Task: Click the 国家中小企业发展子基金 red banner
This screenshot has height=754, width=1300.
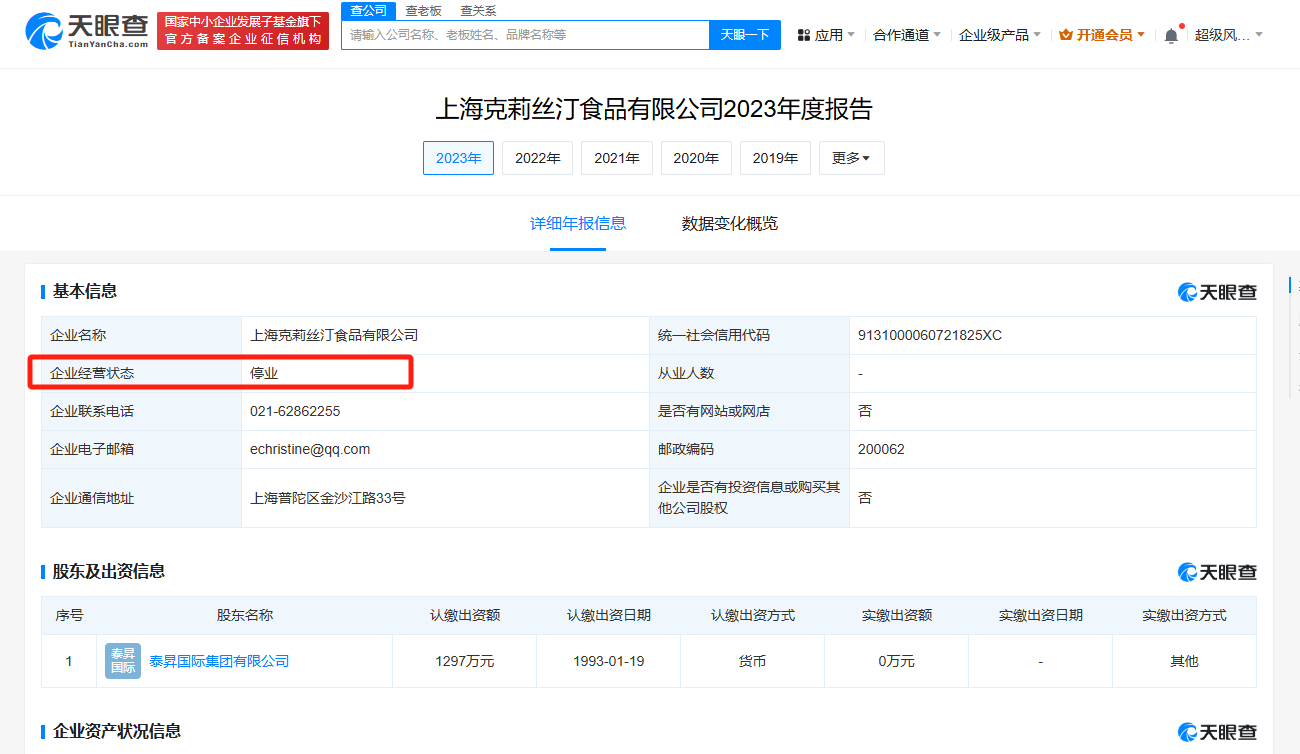Action: [x=243, y=31]
